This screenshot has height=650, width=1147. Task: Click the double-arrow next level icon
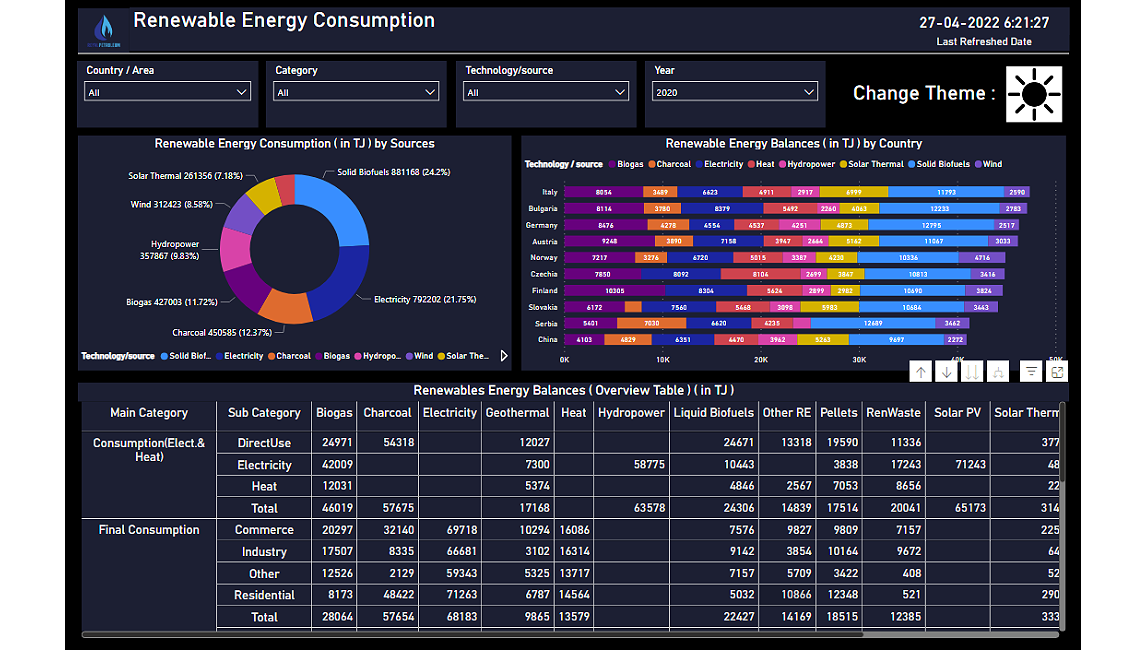[x=971, y=372]
